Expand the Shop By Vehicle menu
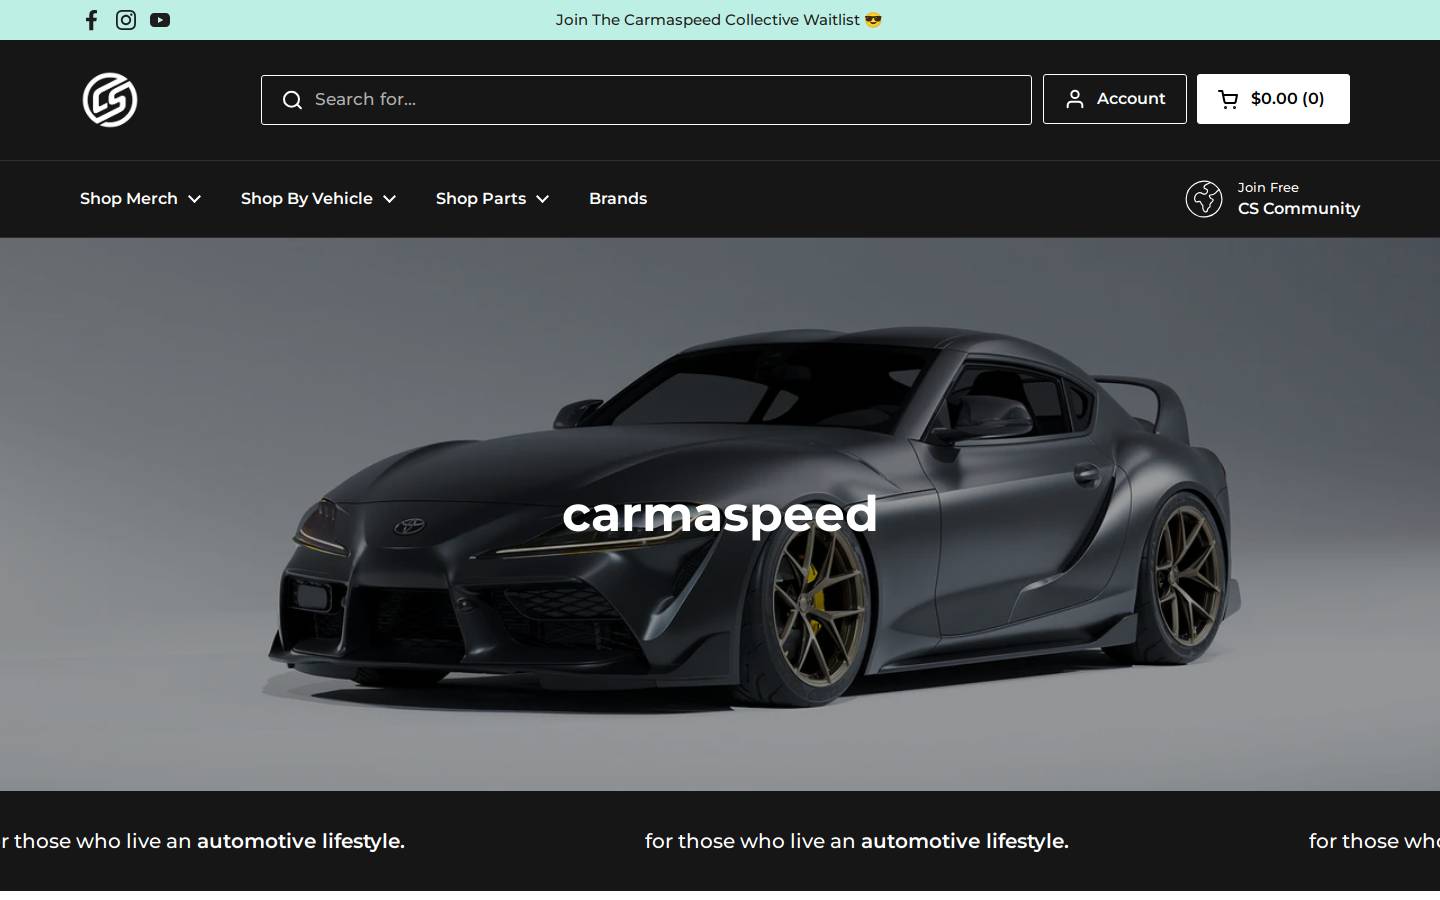 (319, 199)
